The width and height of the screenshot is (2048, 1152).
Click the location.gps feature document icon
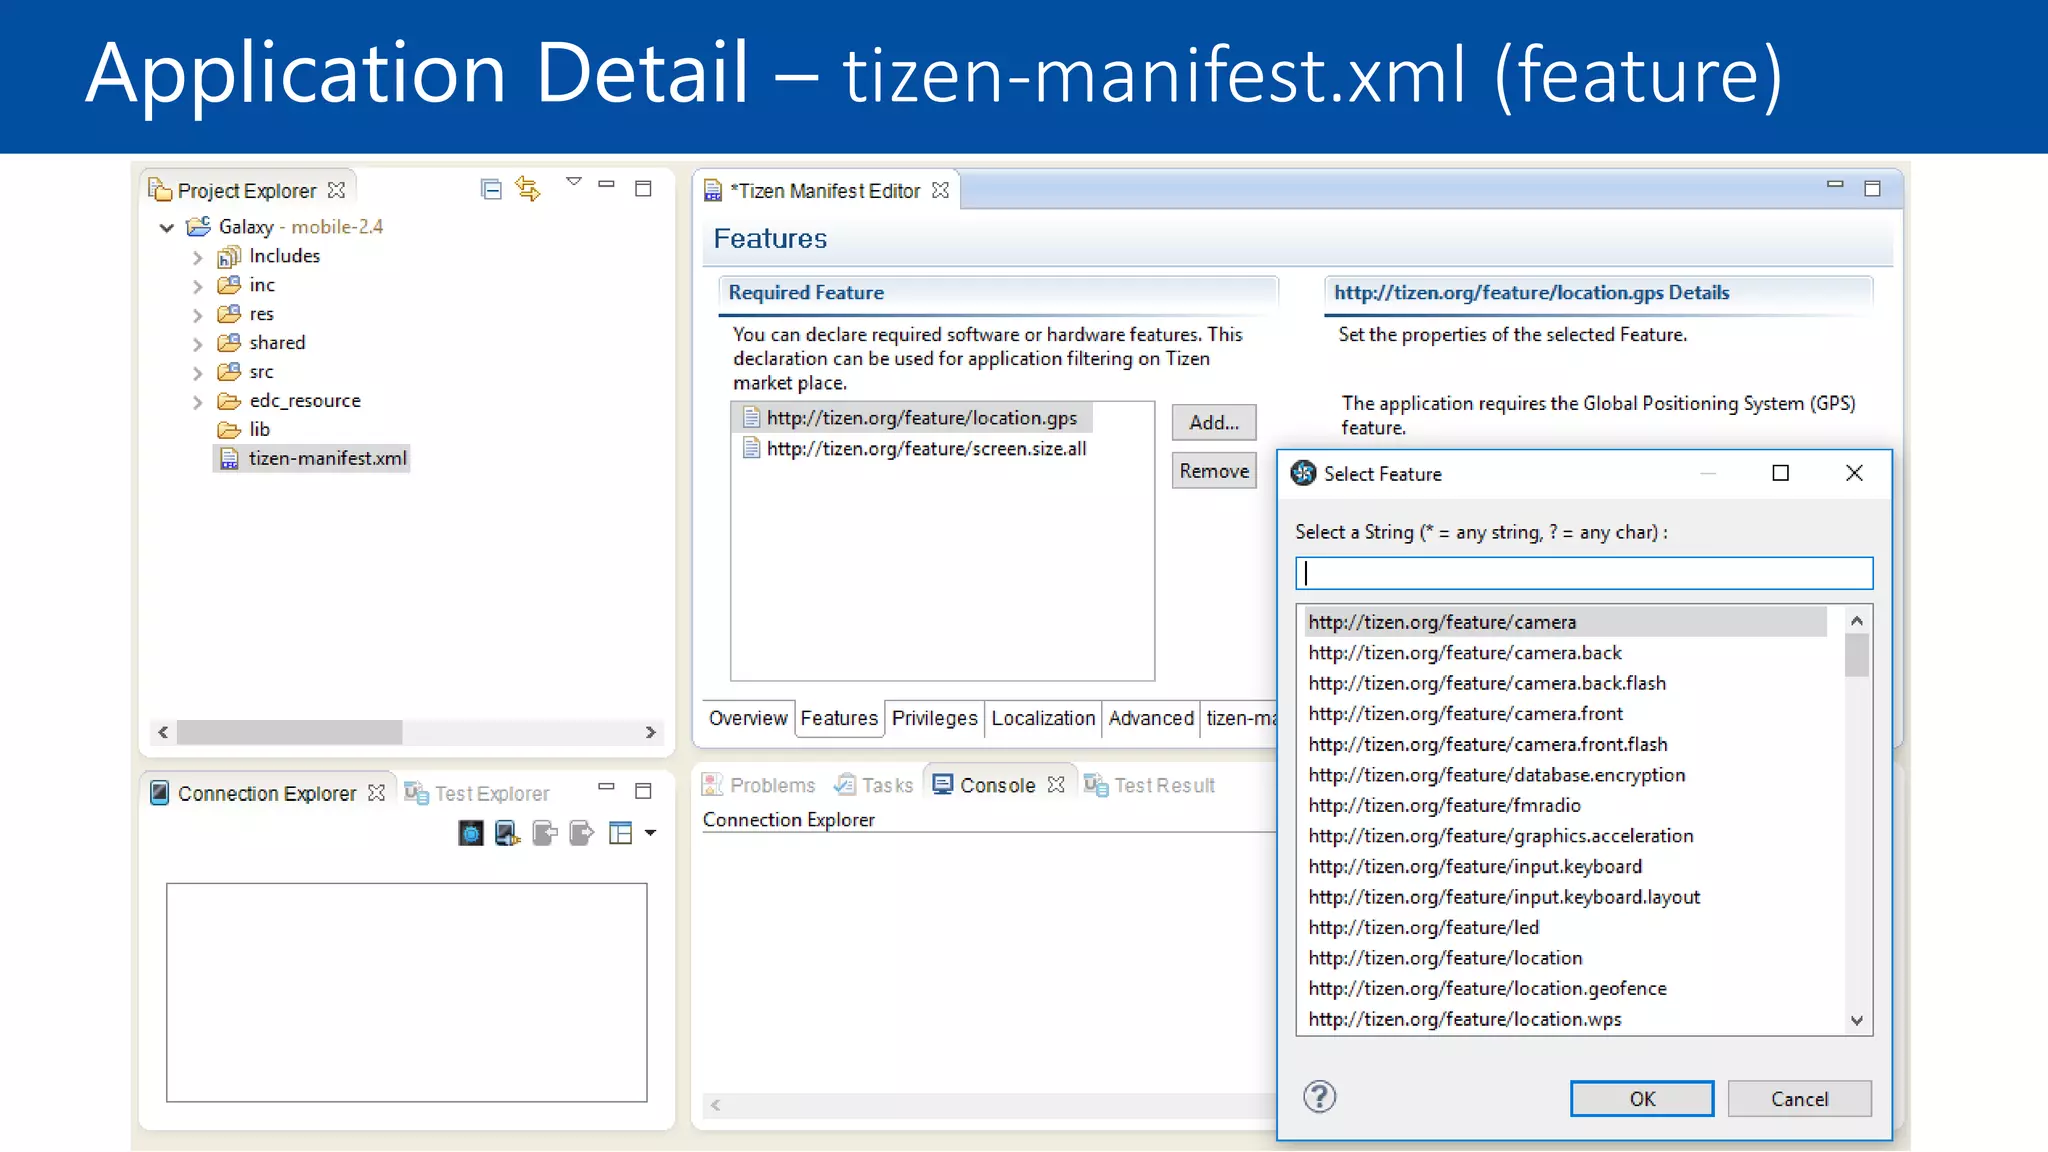[751, 417]
